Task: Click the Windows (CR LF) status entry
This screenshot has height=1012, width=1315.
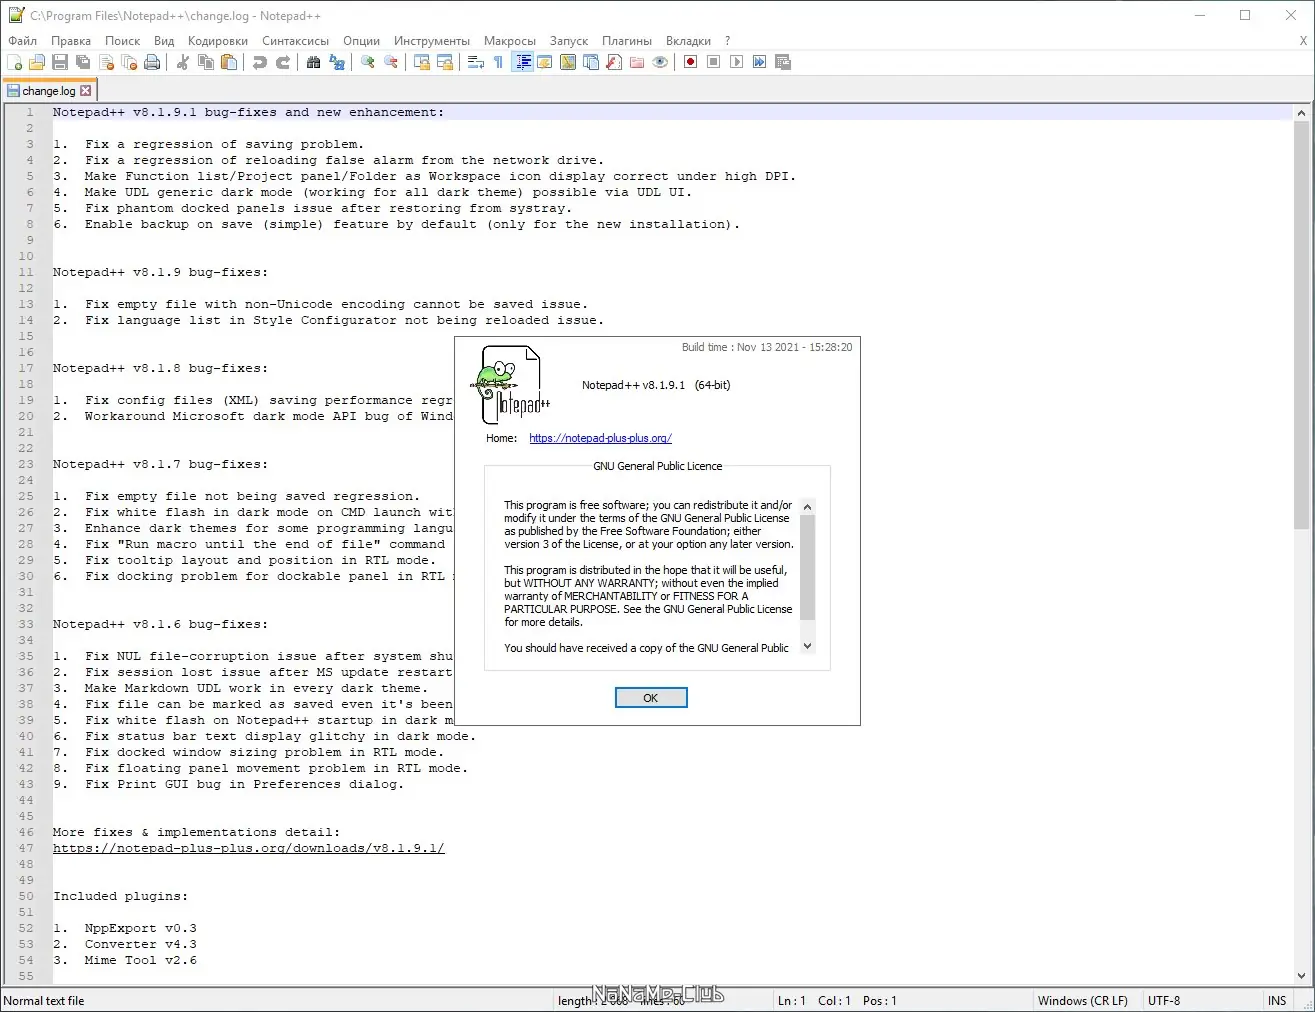Action: [x=1083, y=1000]
